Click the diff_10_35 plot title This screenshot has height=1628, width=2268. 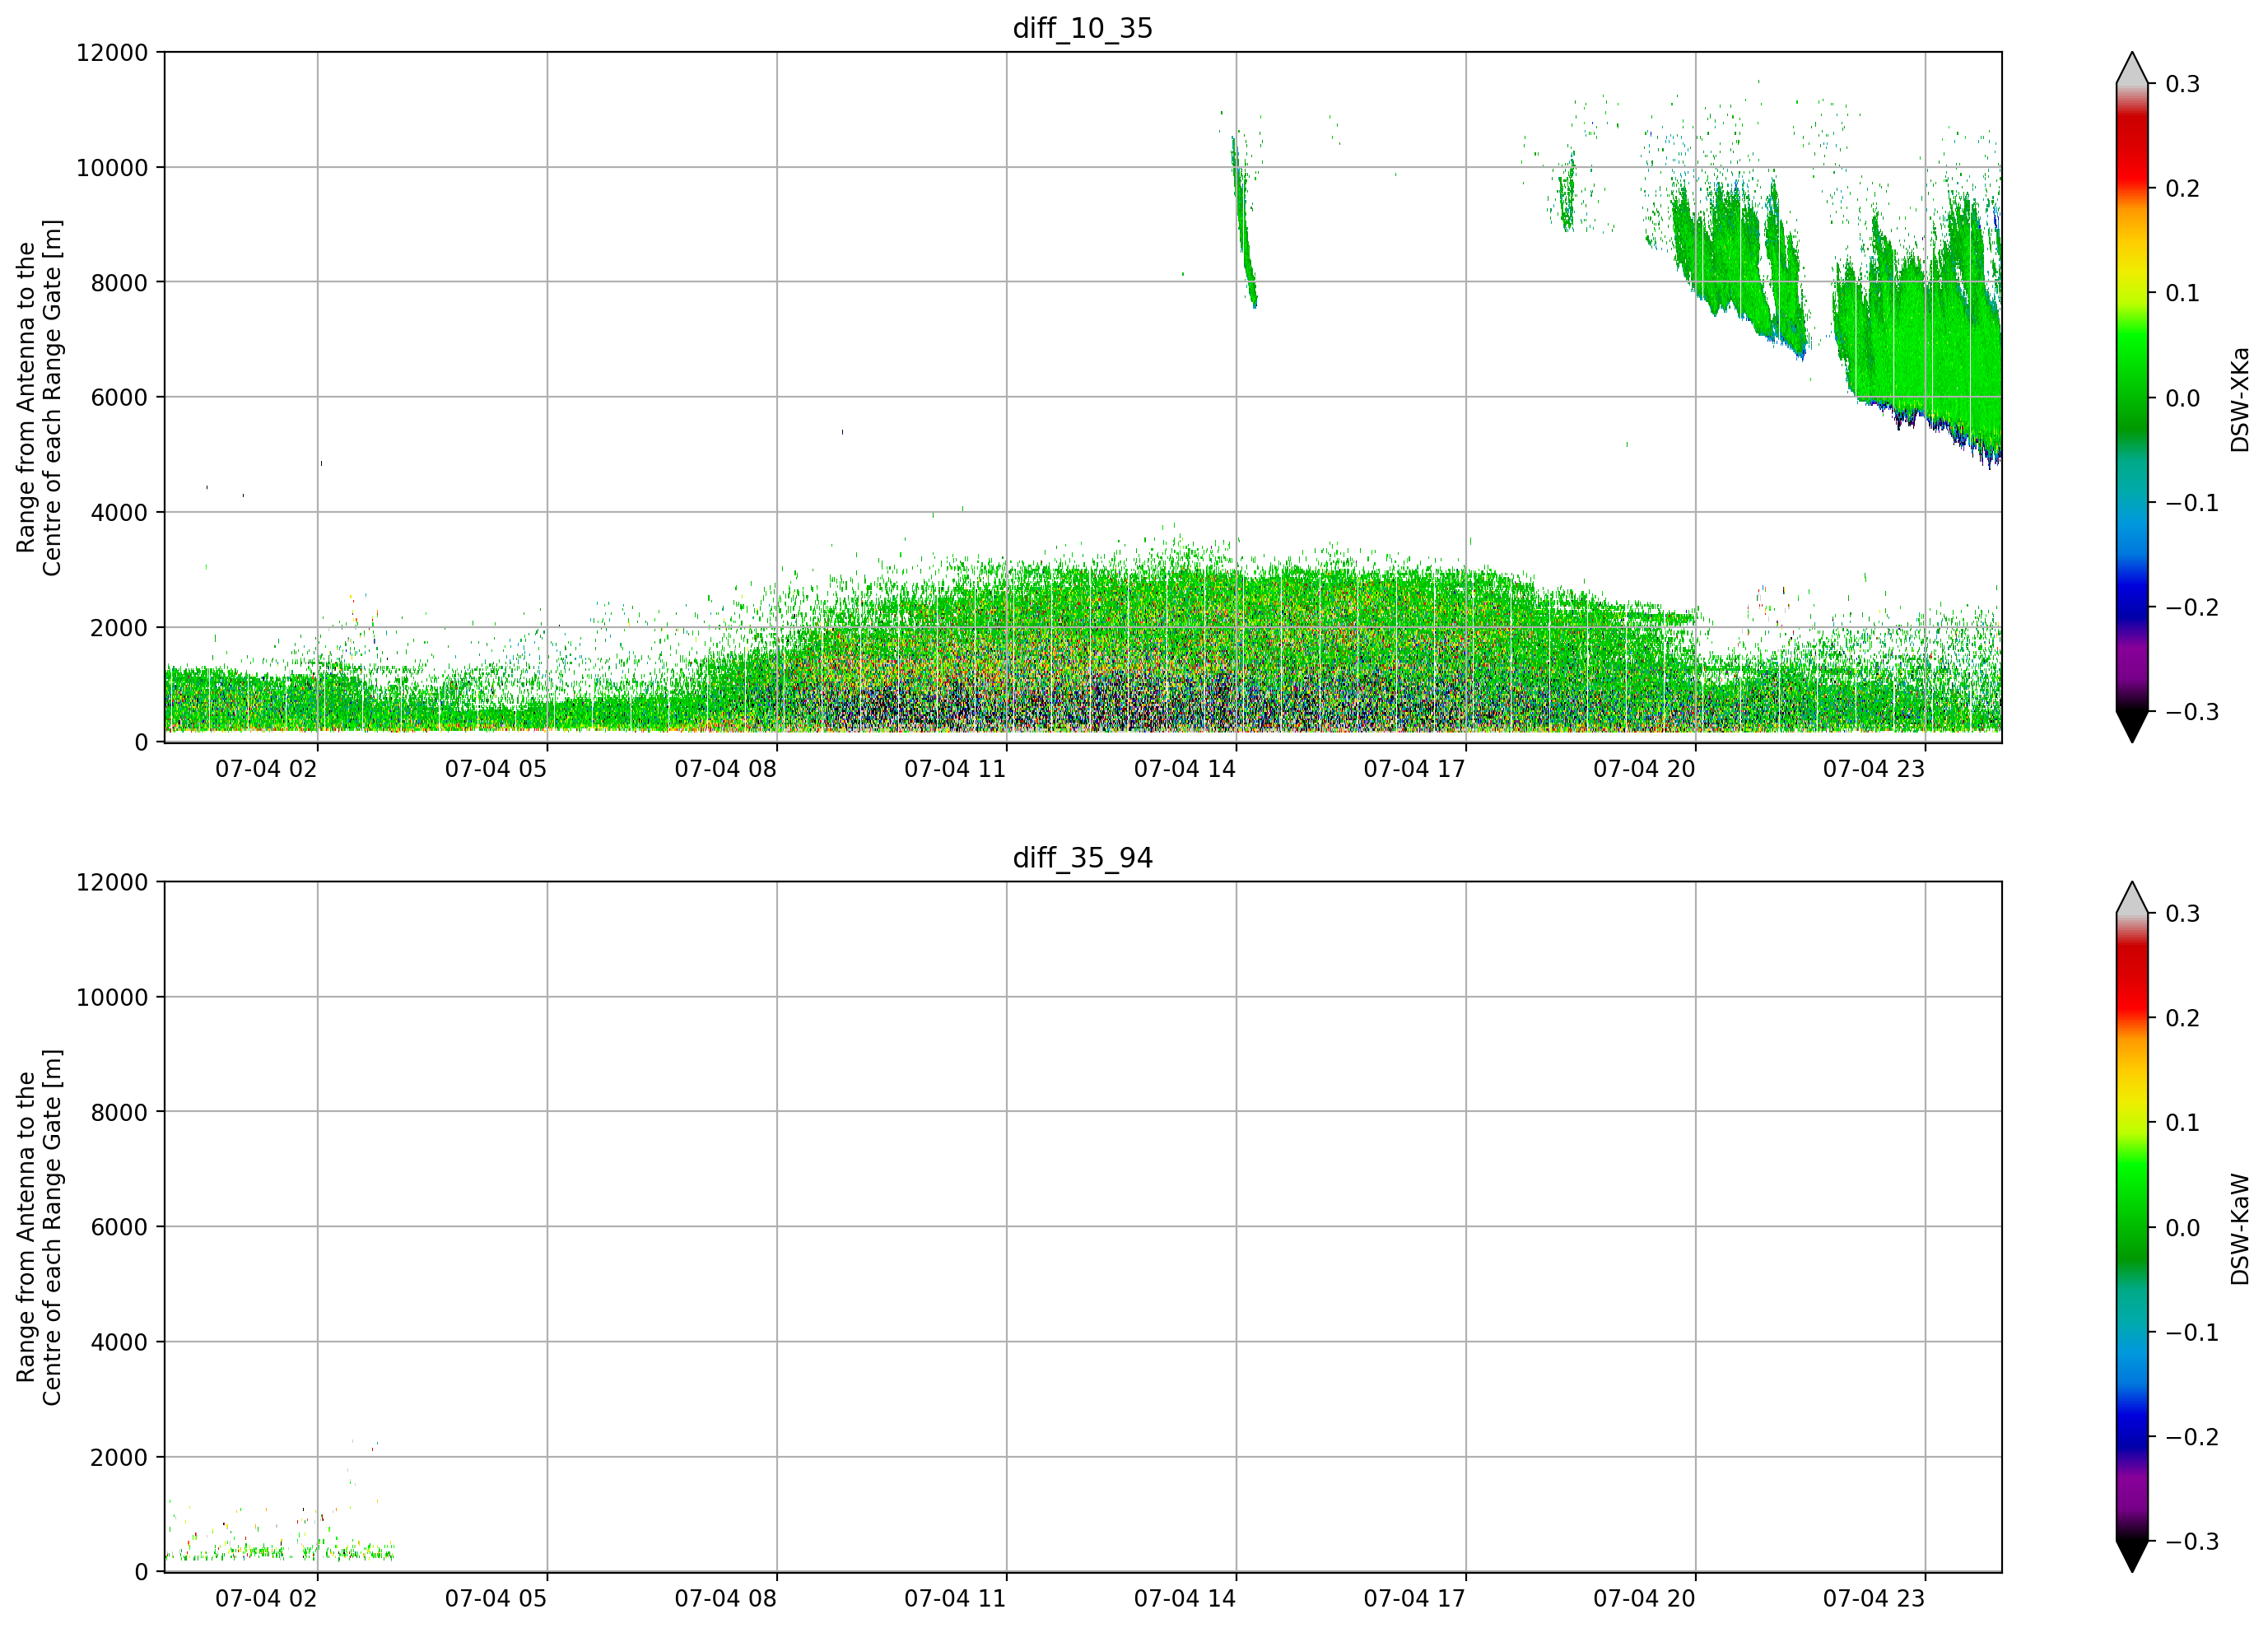coord(1083,28)
